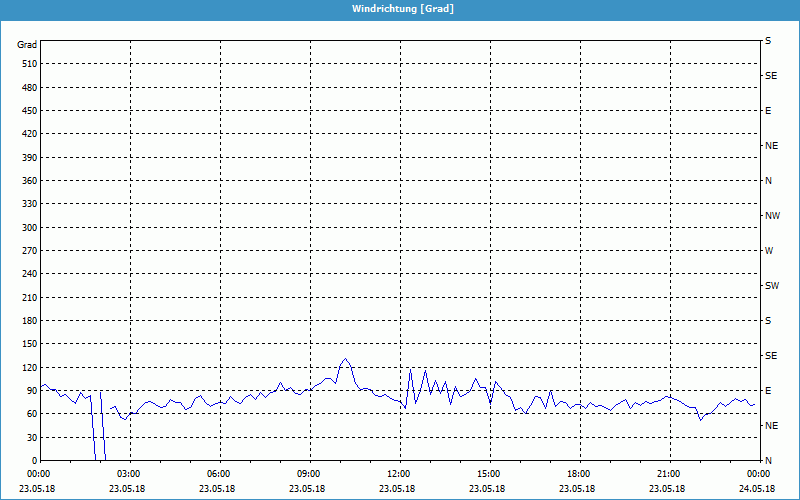
Task: Click the highest peak of the blue line
Action: pos(346,359)
